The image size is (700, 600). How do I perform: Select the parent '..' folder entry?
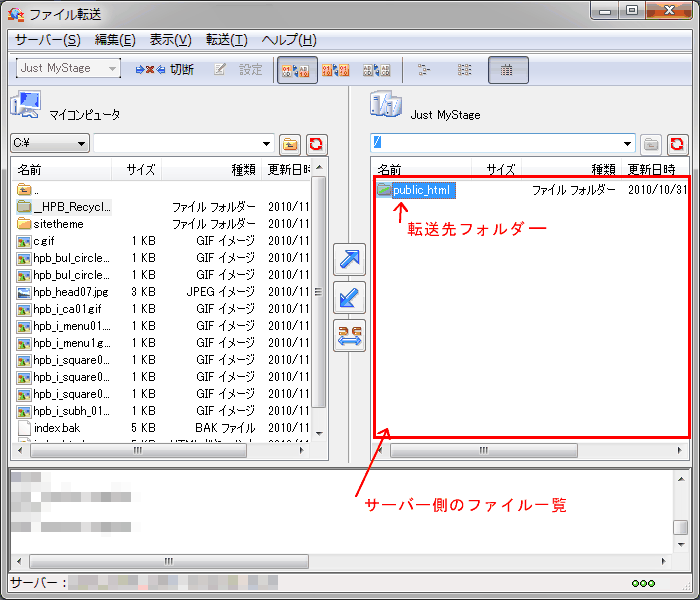(x=28, y=190)
